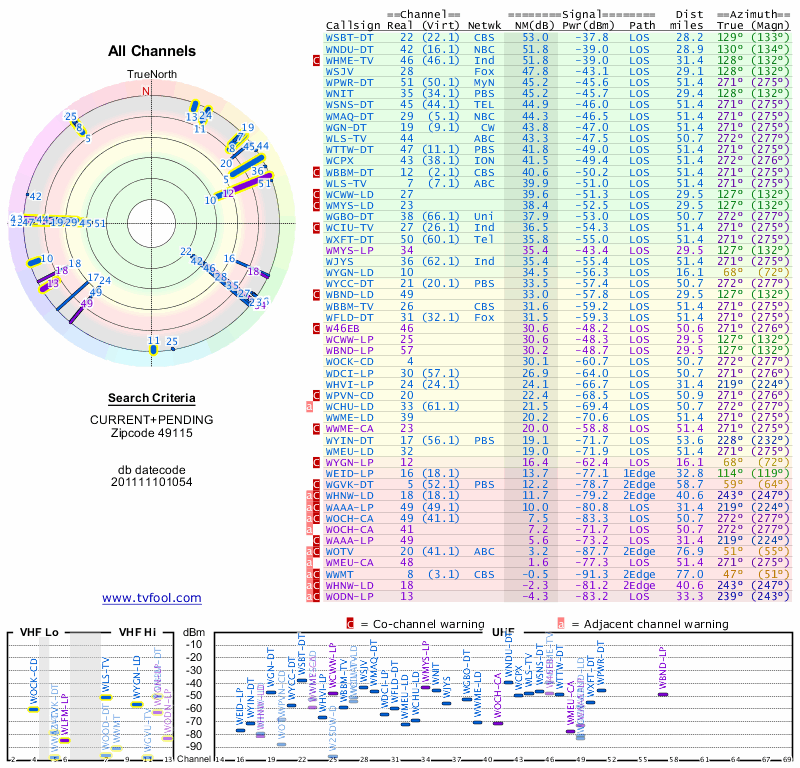Click the 'Adjacent channel warning' legend text
This screenshot has width=800, height=768.
[656, 624]
